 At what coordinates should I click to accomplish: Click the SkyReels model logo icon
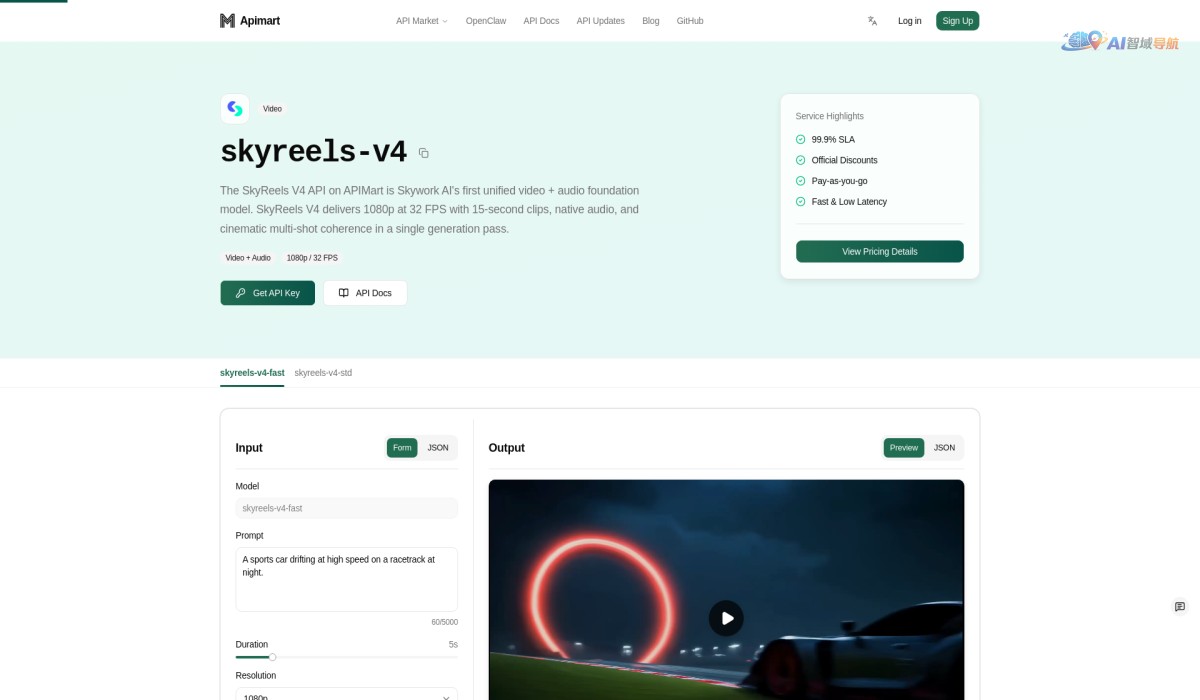click(x=235, y=108)
